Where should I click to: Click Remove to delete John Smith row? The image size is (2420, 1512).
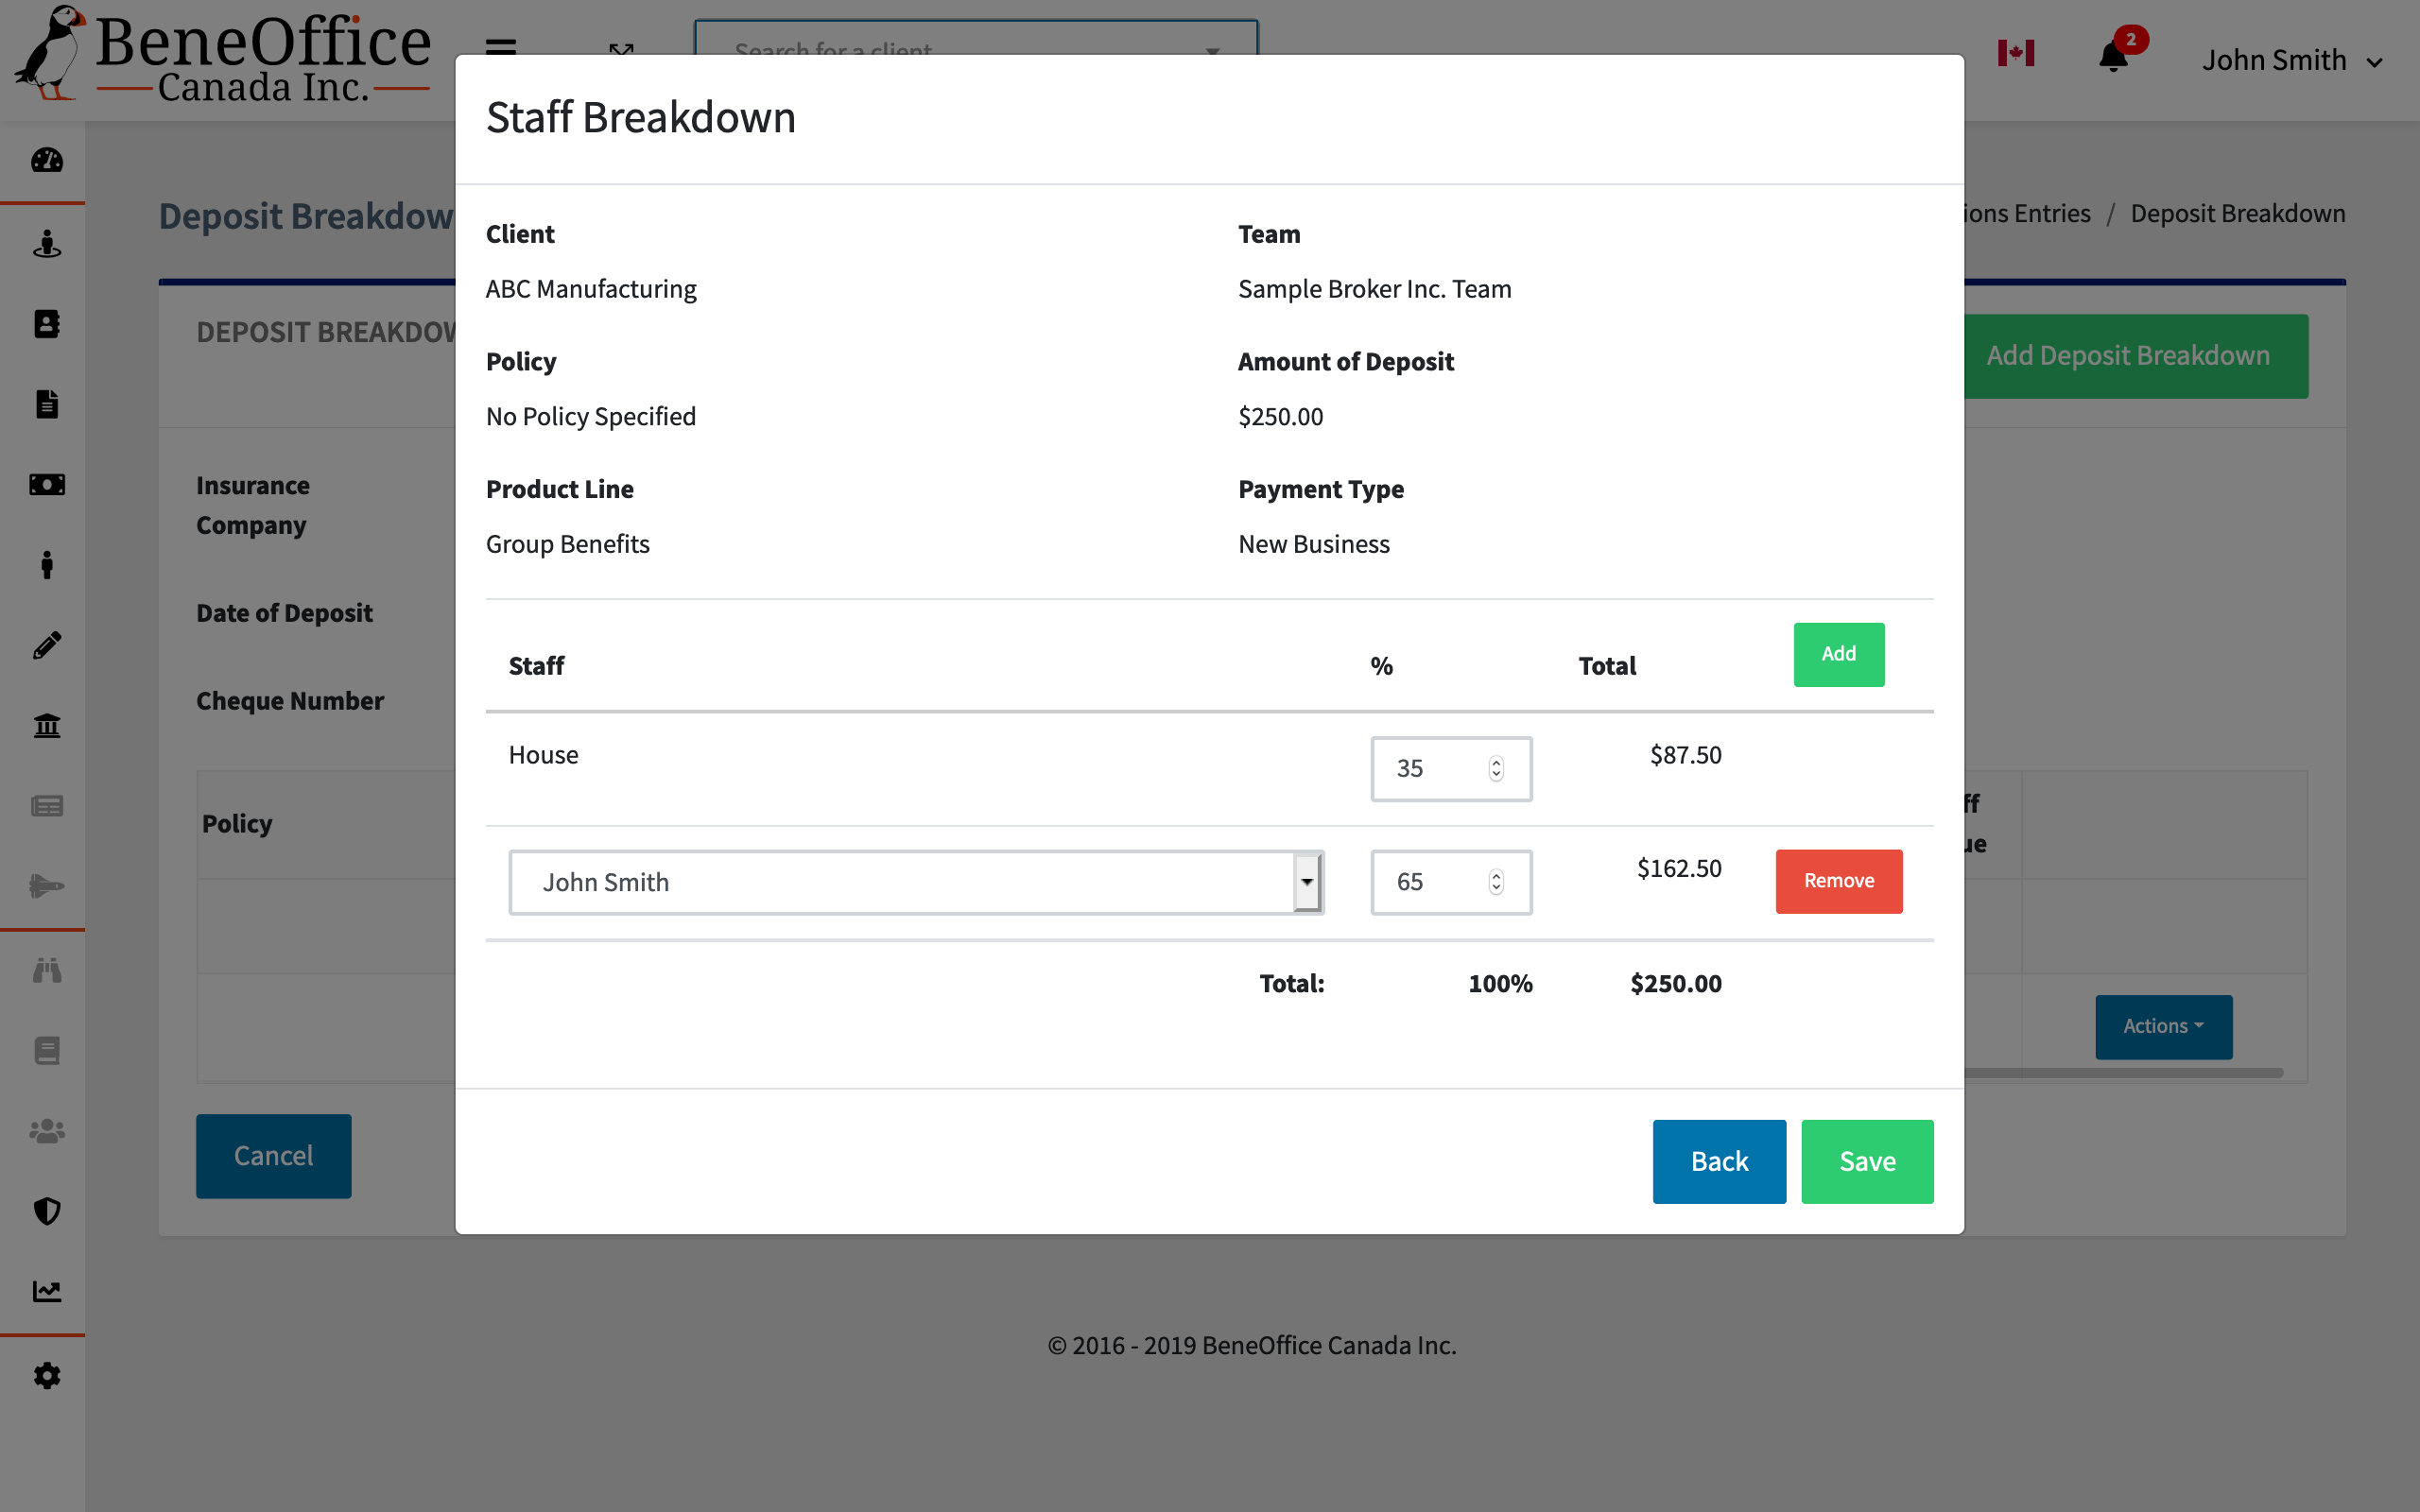[x=1838, y=880]
